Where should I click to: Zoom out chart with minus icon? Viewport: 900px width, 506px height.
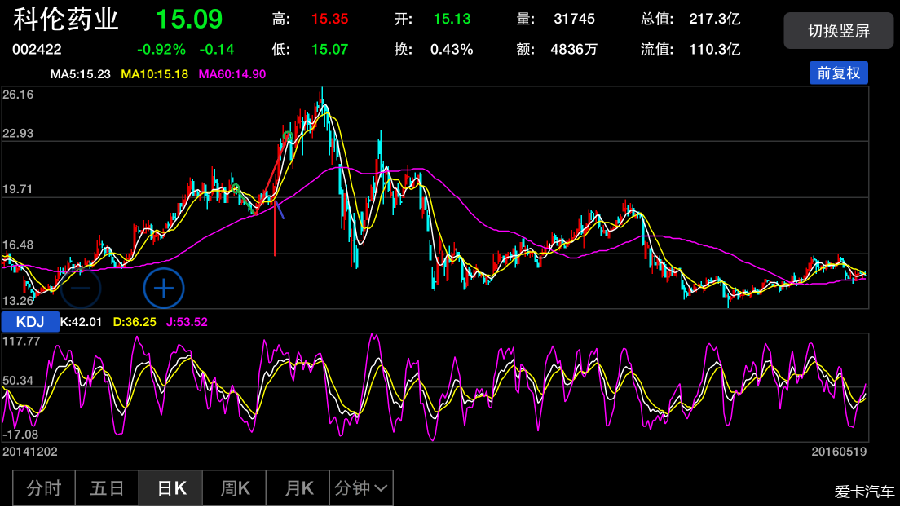80,288
